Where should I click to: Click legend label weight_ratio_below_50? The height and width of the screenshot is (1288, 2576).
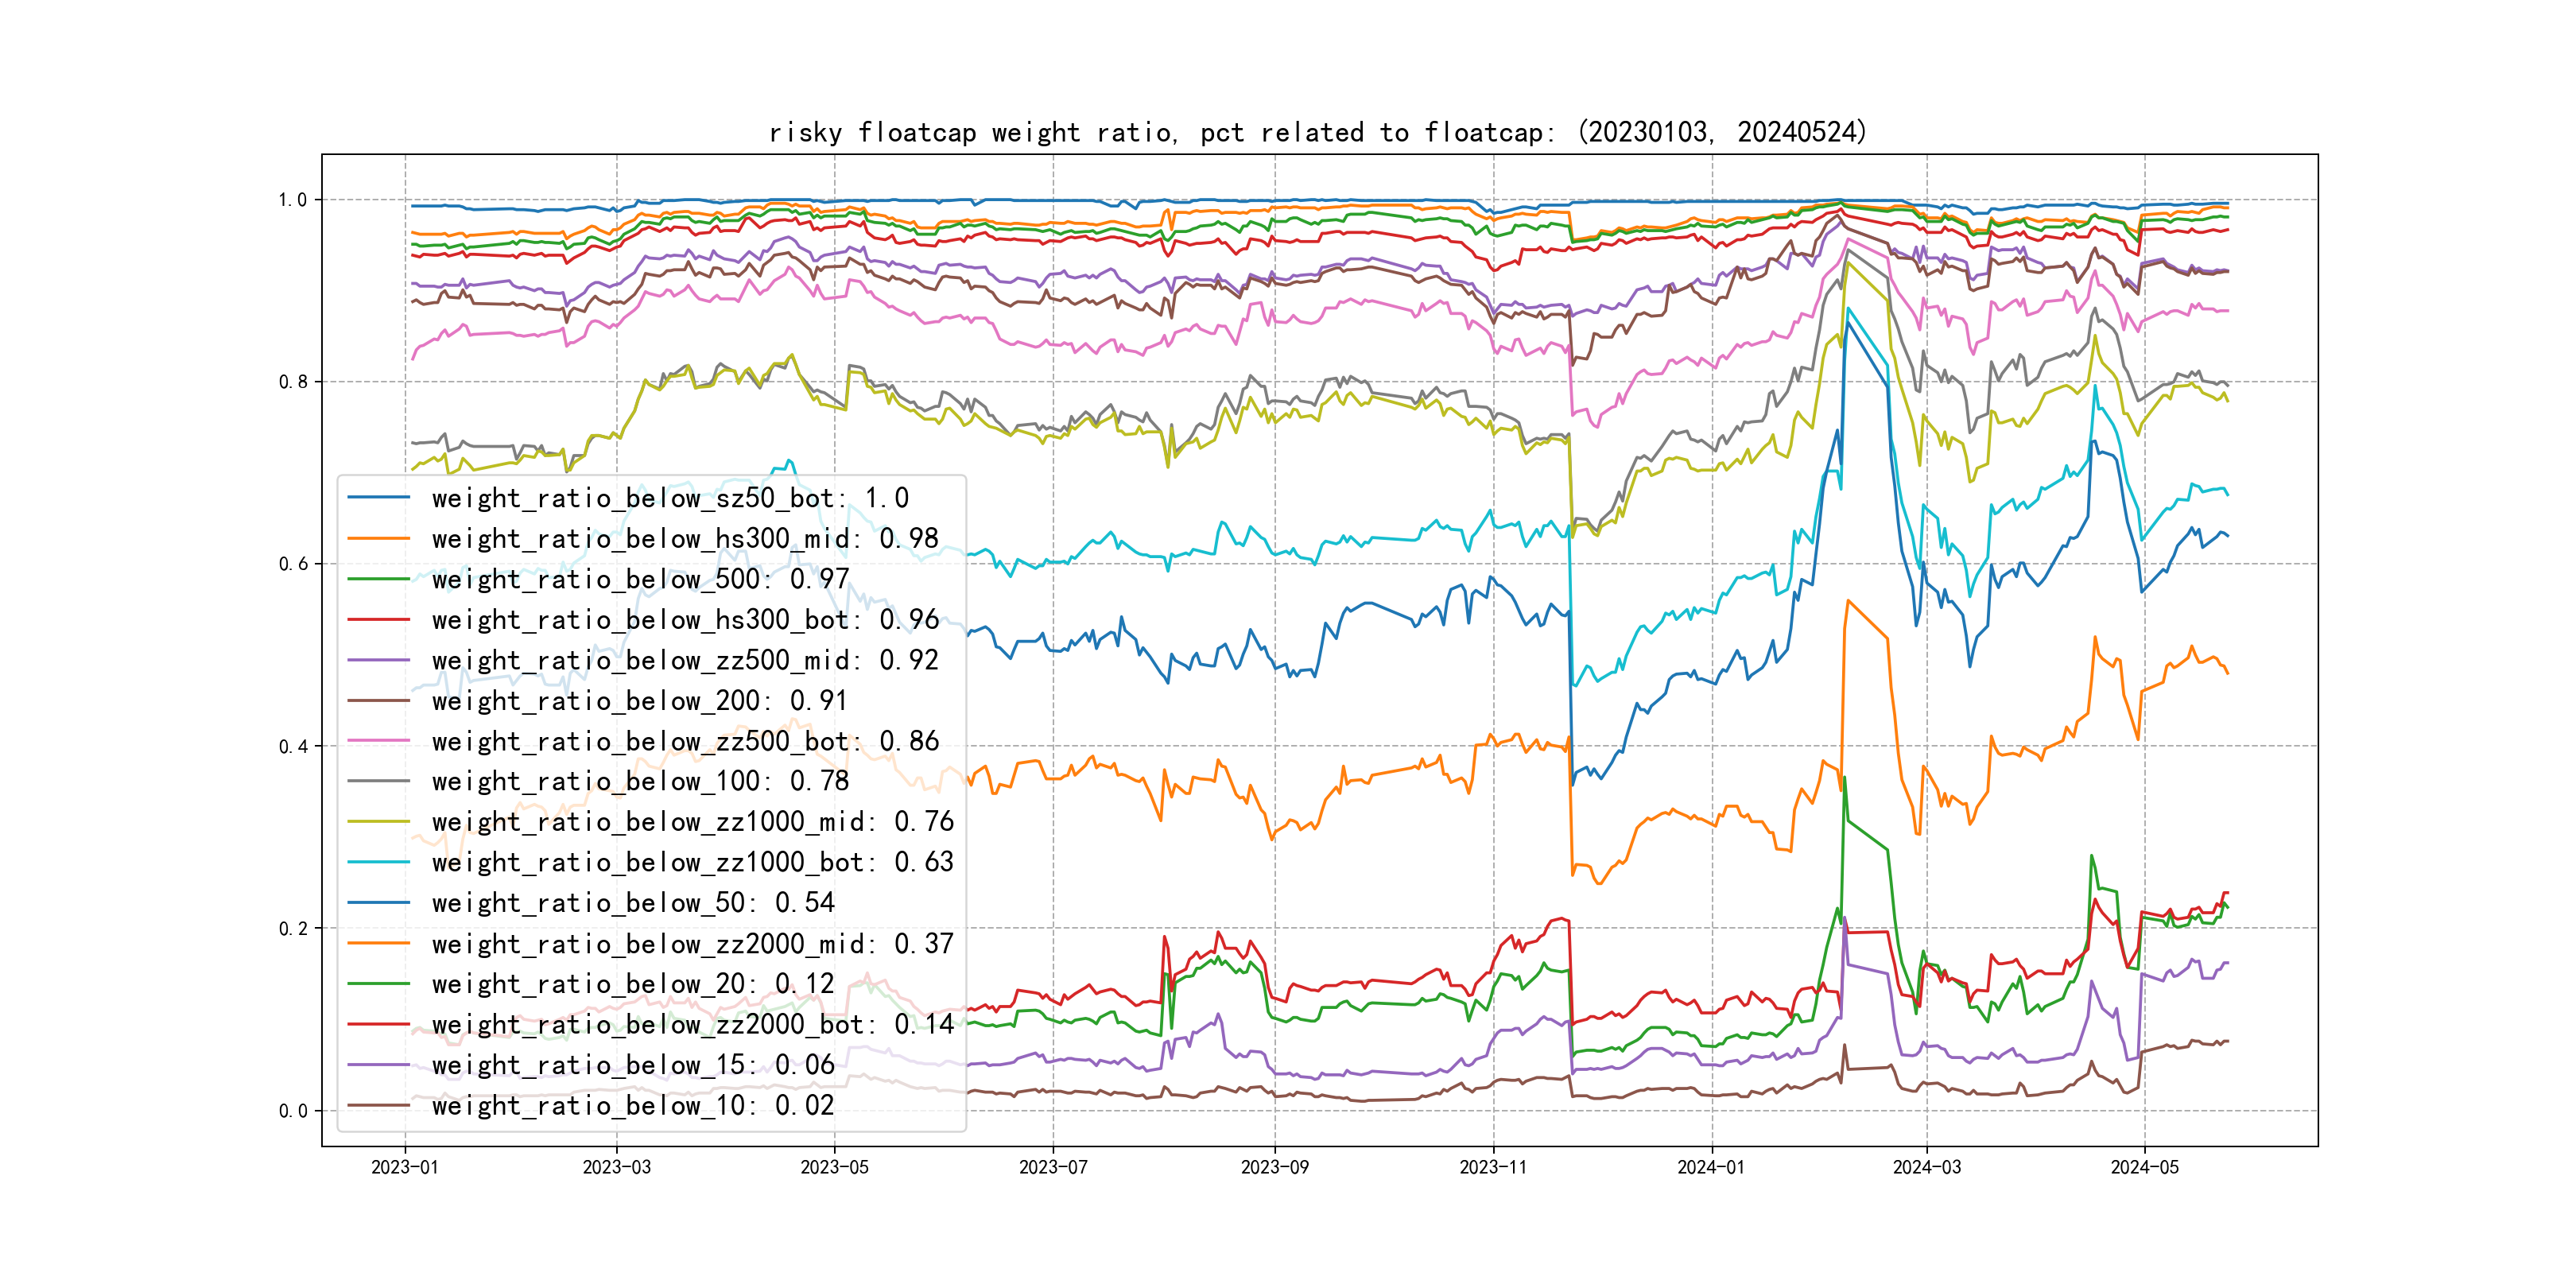[x=632, y=903]
